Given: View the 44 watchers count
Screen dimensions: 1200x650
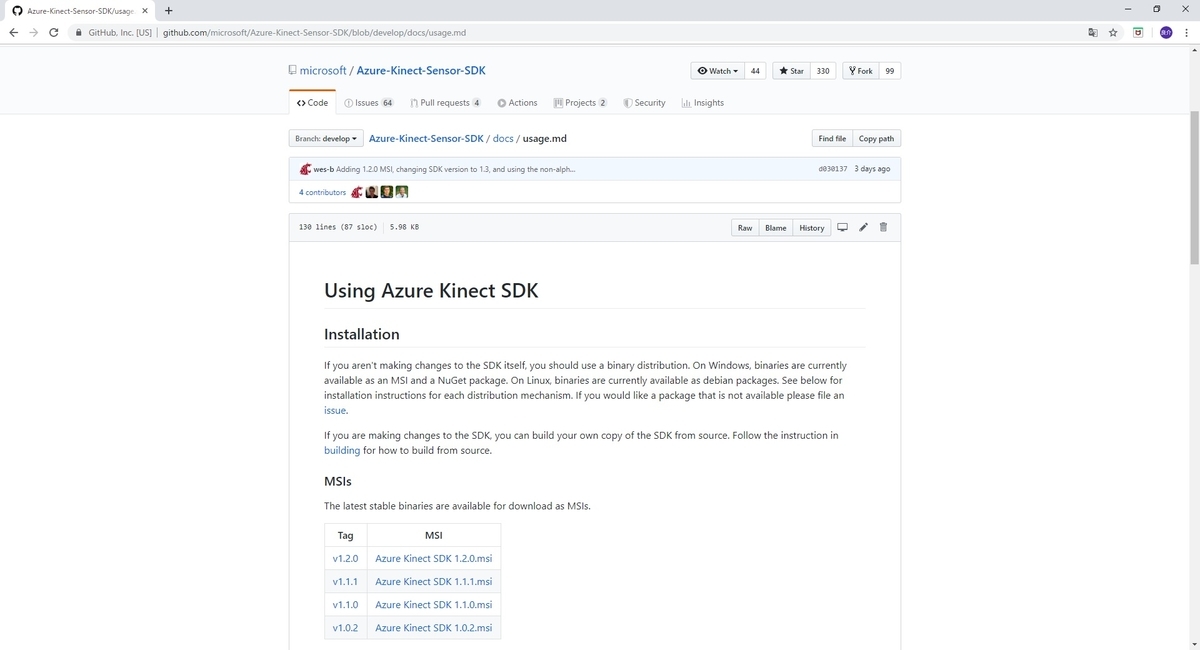Looking at the screenshot, I should (x=755, y=71).
